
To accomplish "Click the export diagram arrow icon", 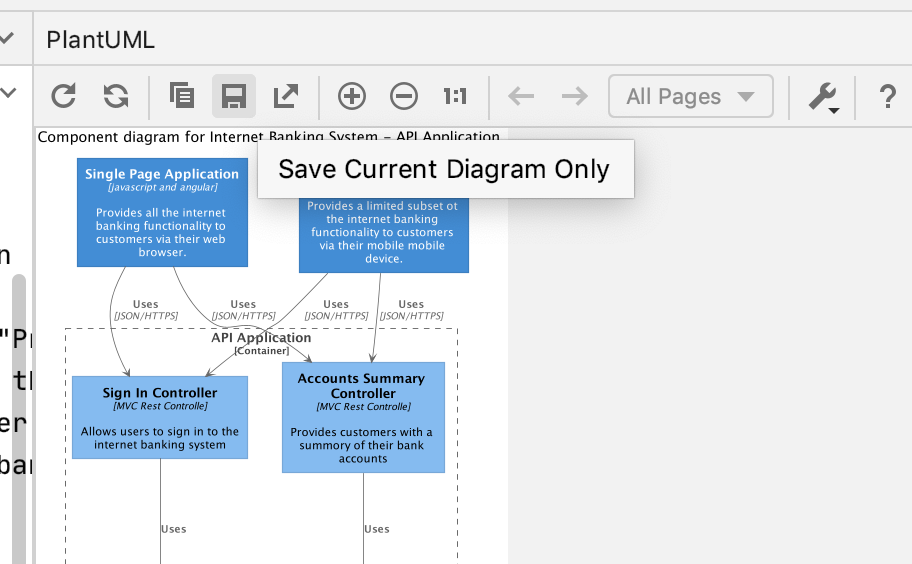I will pyautogui.click(x=286, y=96).
